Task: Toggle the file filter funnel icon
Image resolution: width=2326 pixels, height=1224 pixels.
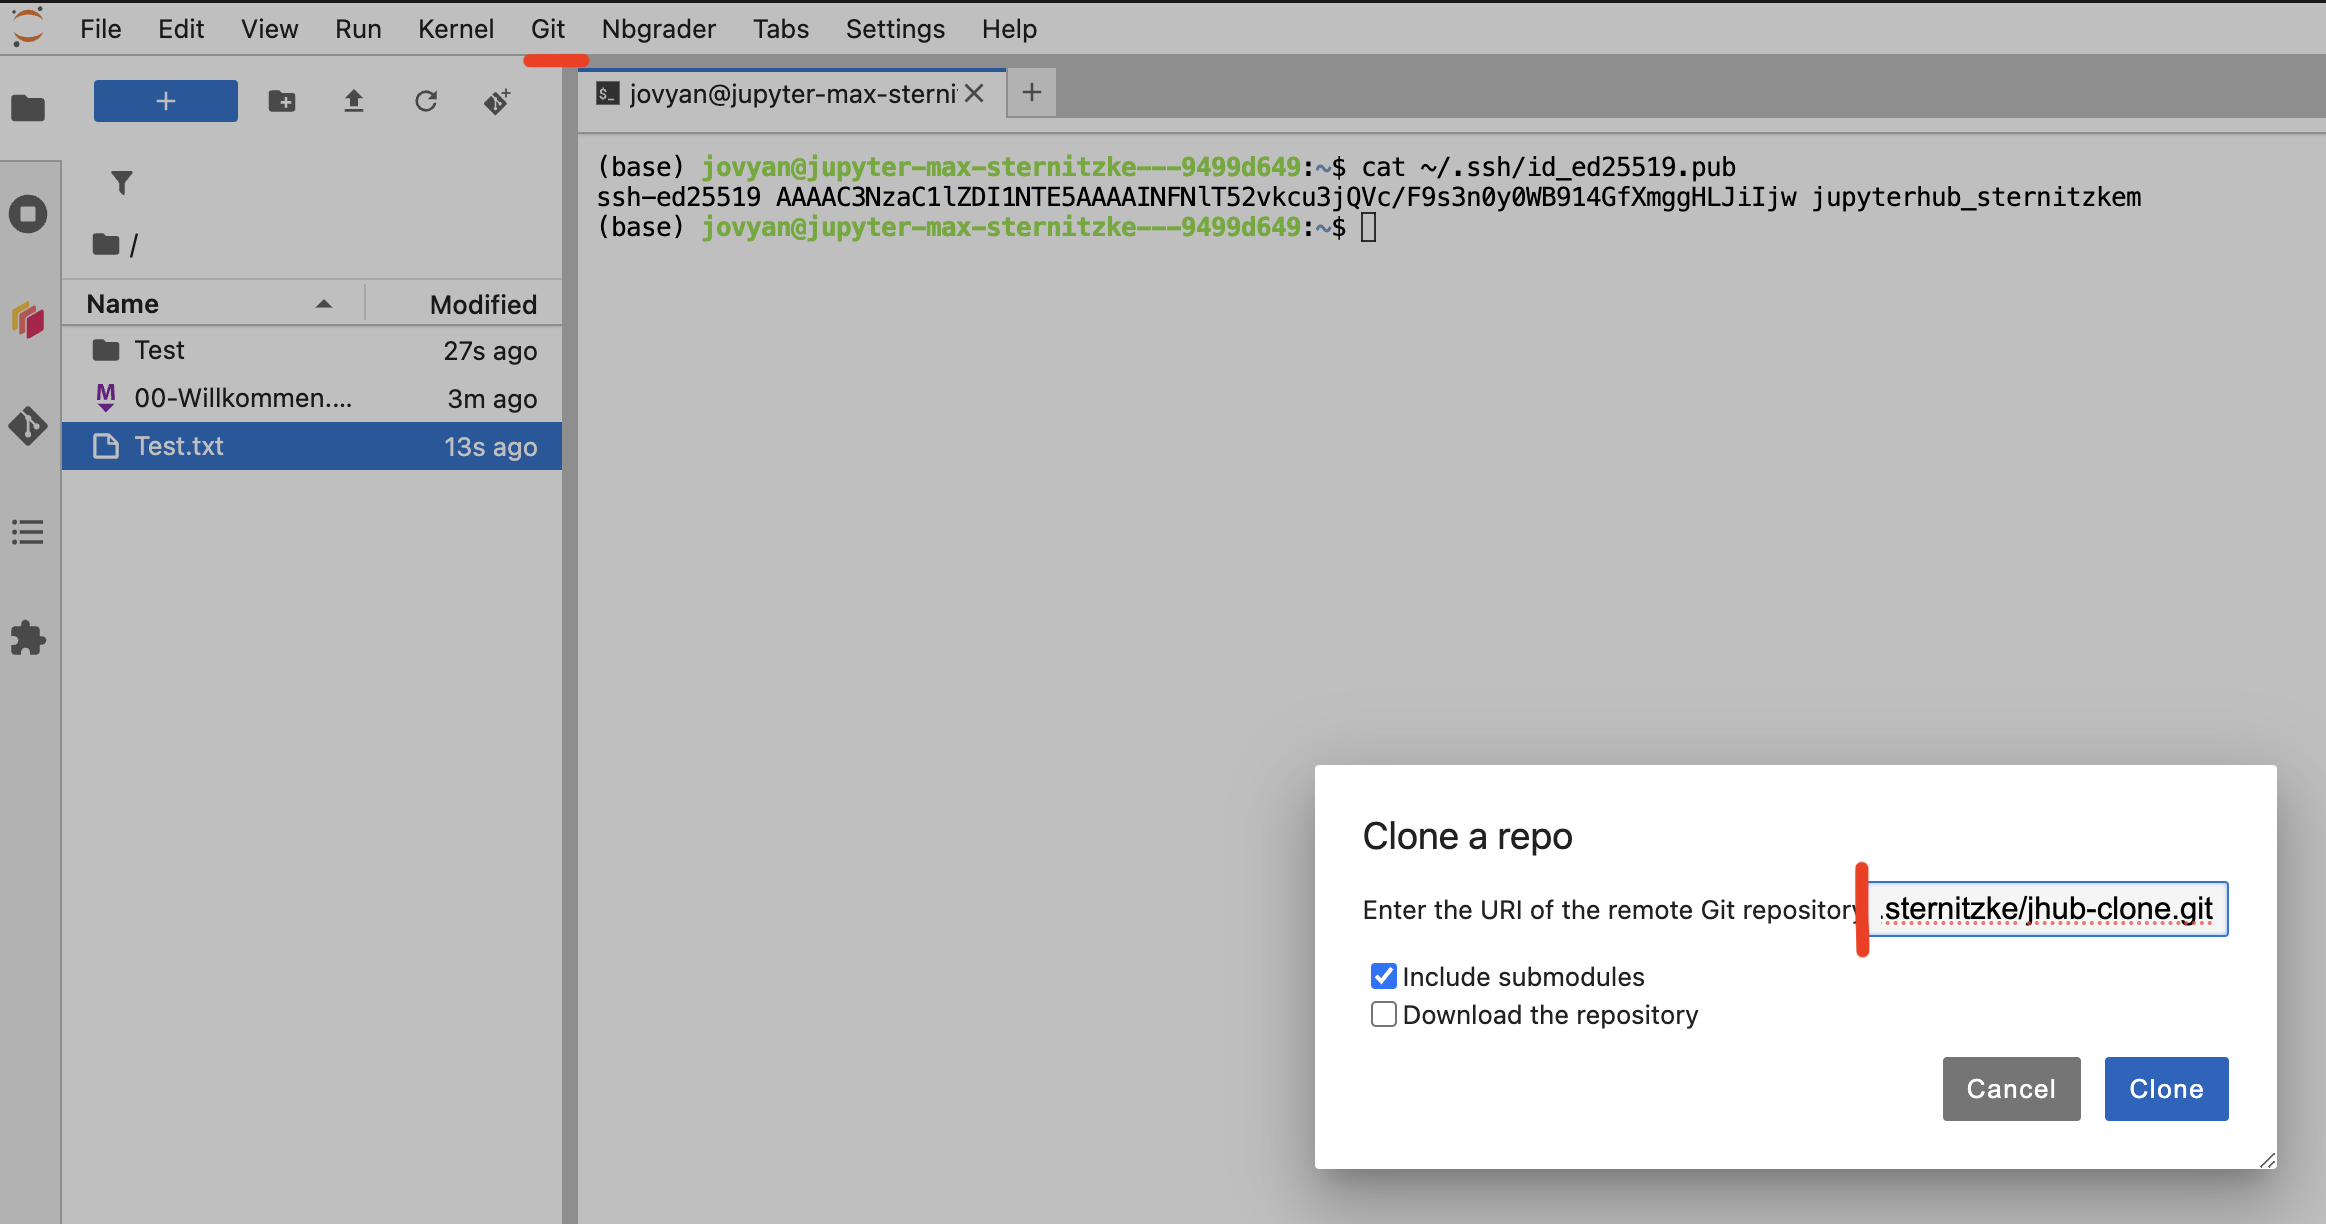Action: tap(122, 182)
